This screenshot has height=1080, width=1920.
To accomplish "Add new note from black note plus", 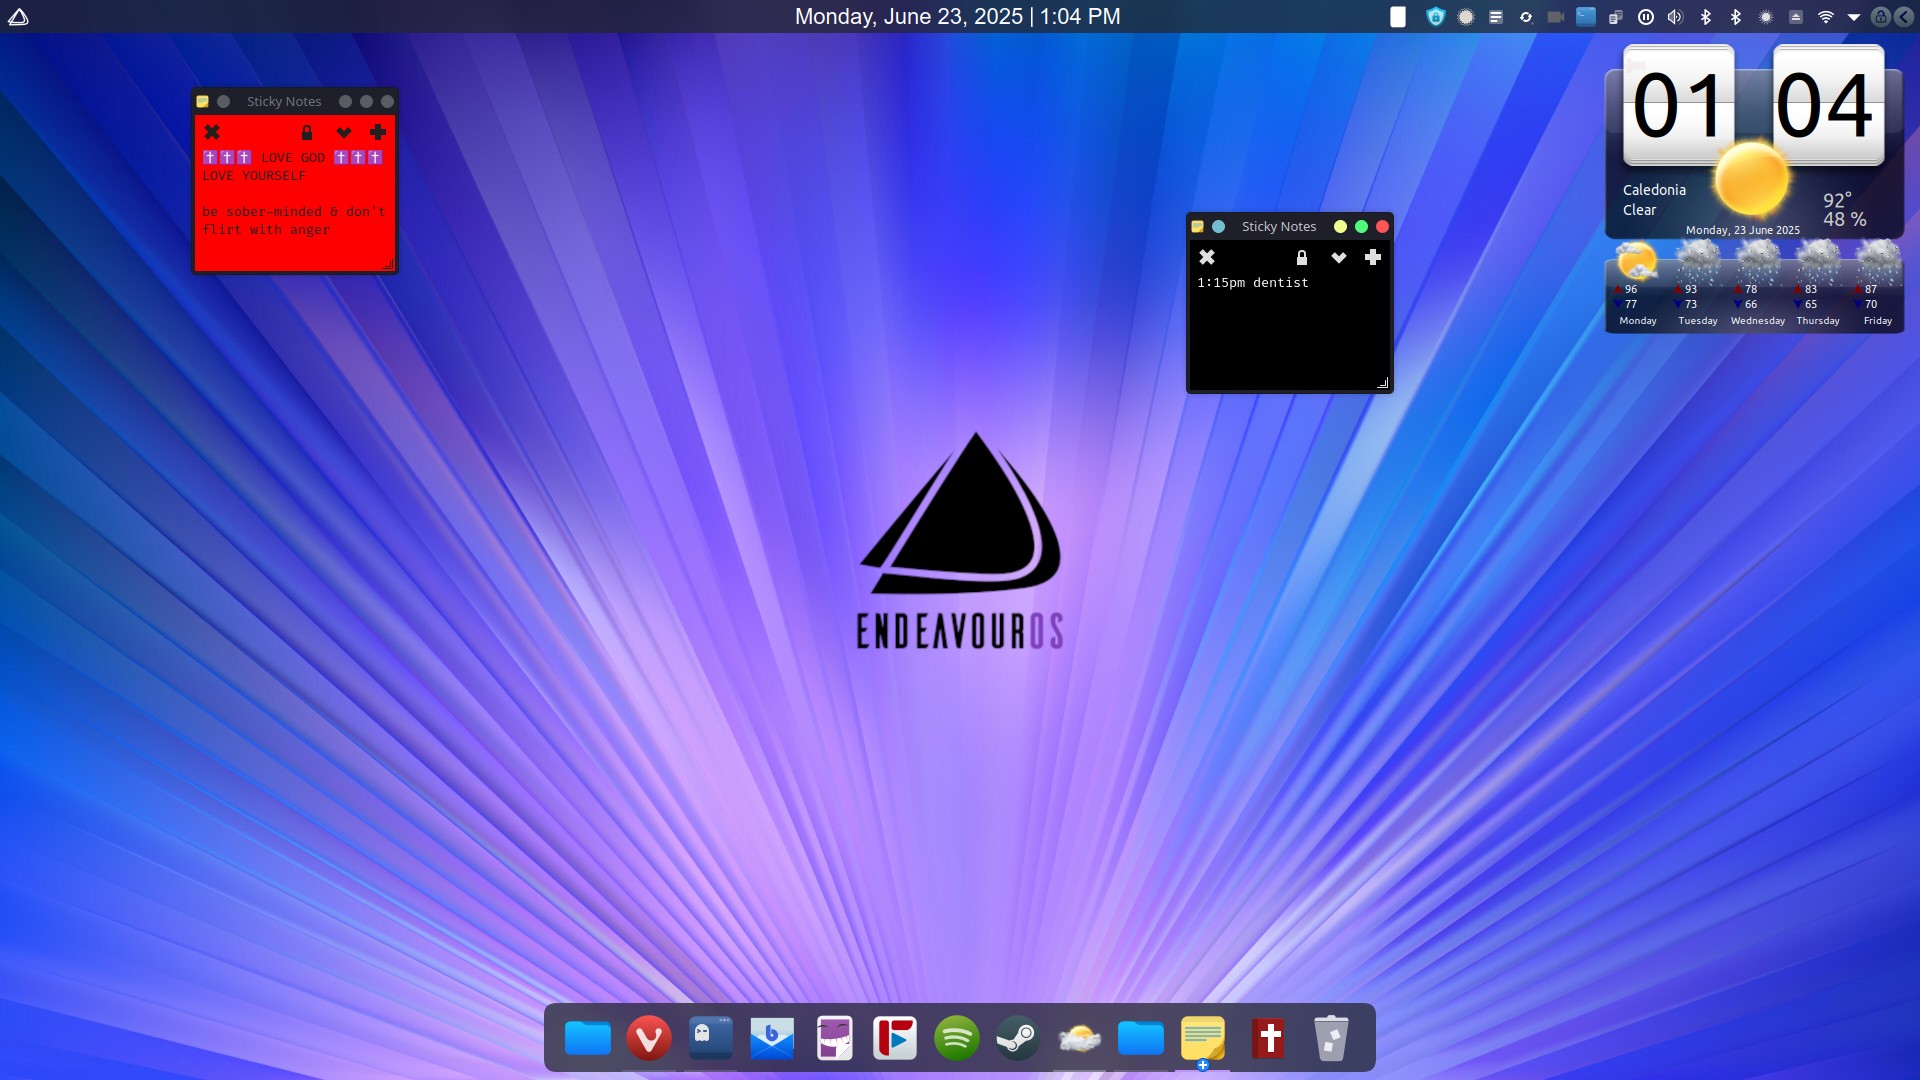I will [x=1372, y=258].
